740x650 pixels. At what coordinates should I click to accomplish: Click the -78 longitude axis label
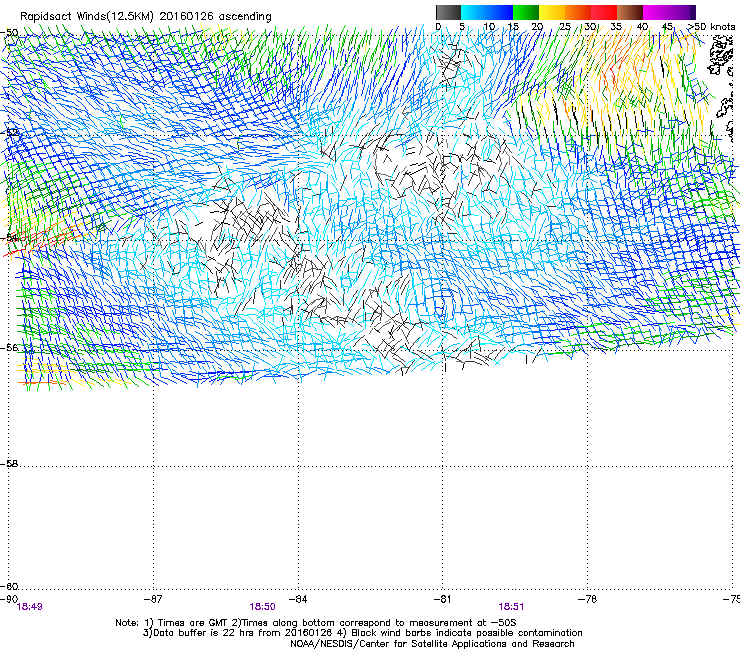pos(588,599)
